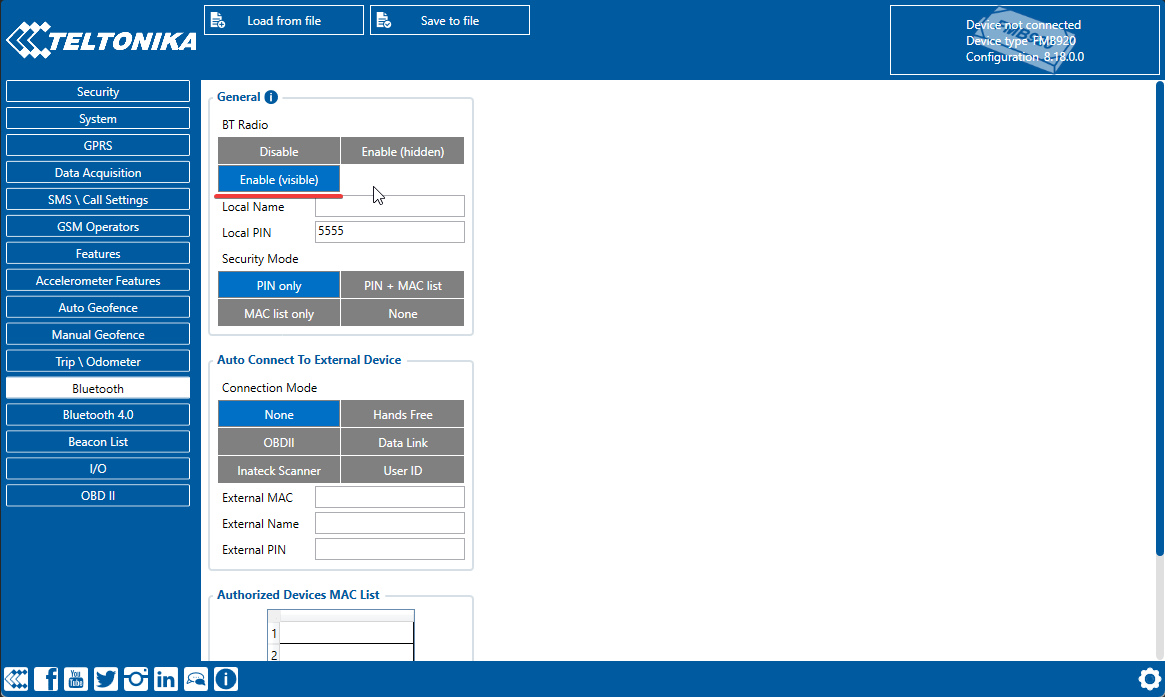Select PIN only security mode

(x=279, y=285)
